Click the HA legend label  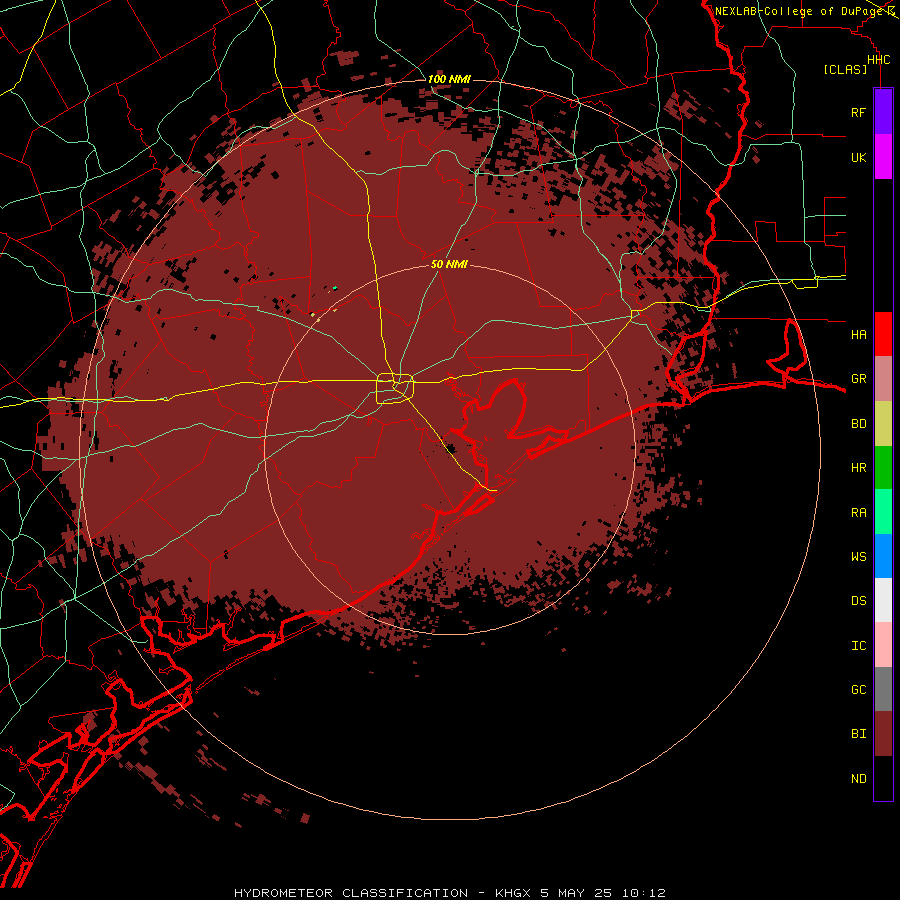pyautogui.click(x=858, y=335)
